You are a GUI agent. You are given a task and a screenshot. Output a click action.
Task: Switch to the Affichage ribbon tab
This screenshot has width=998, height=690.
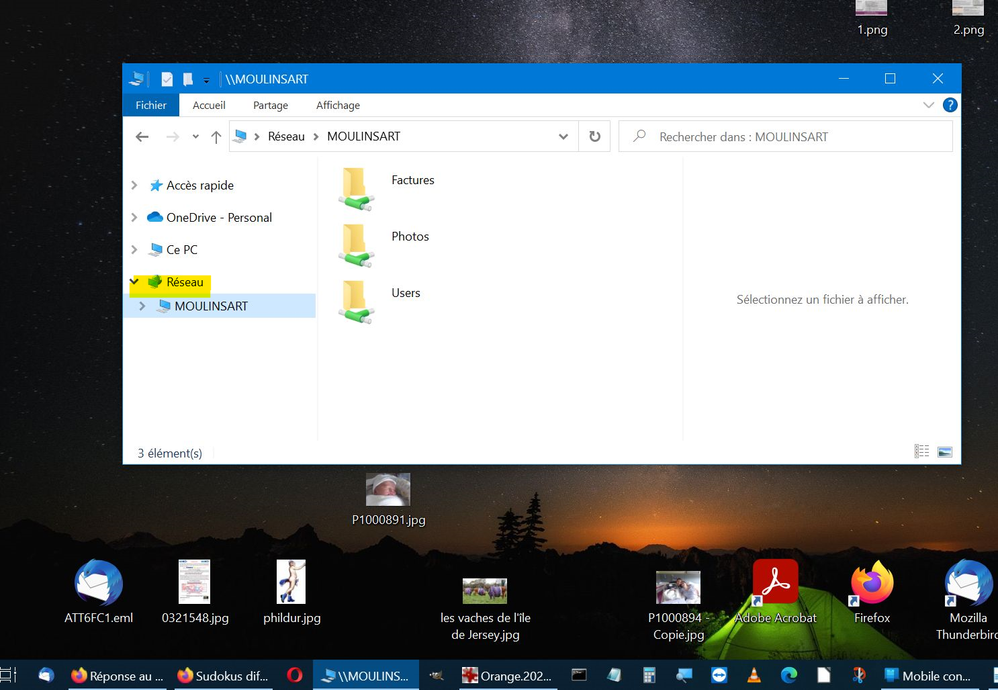pos(338,105)
